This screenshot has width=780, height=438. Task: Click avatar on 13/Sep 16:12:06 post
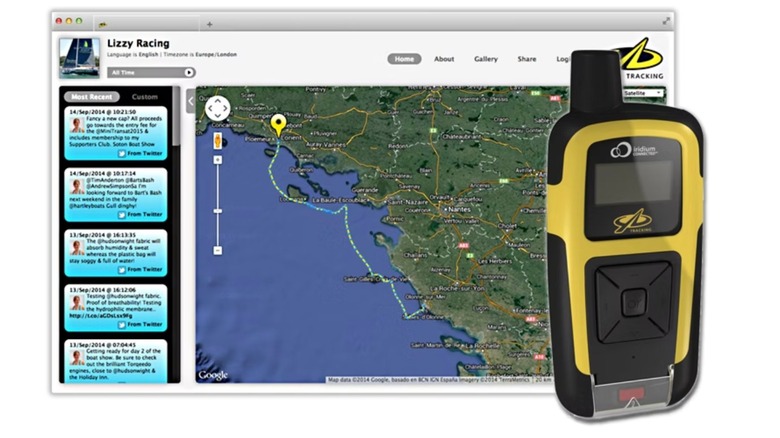click(77, 303)
